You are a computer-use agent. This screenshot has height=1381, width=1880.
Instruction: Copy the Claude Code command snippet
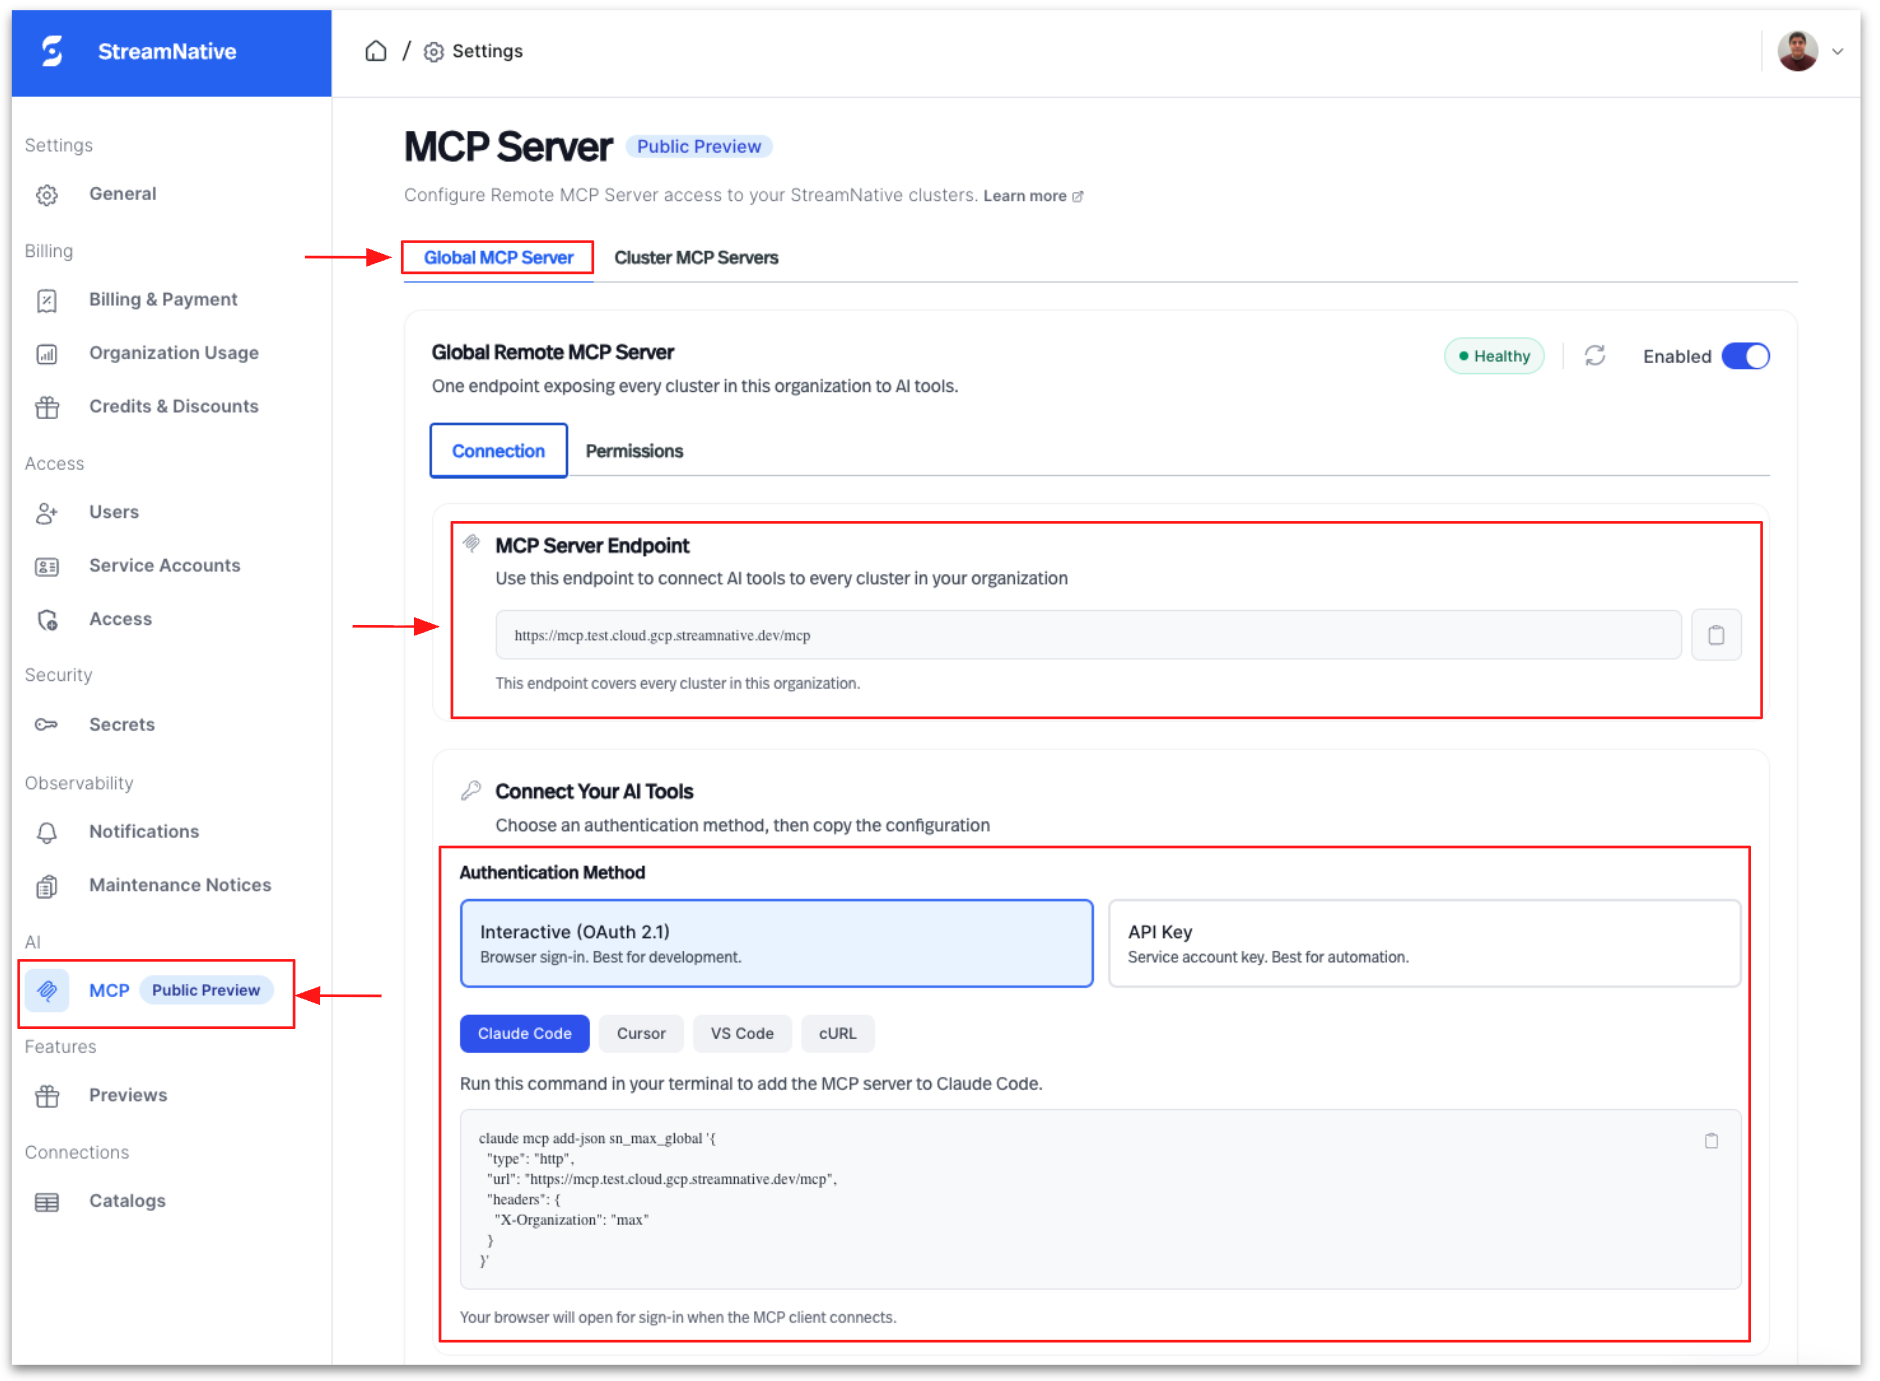[x=1711, y=1141]
